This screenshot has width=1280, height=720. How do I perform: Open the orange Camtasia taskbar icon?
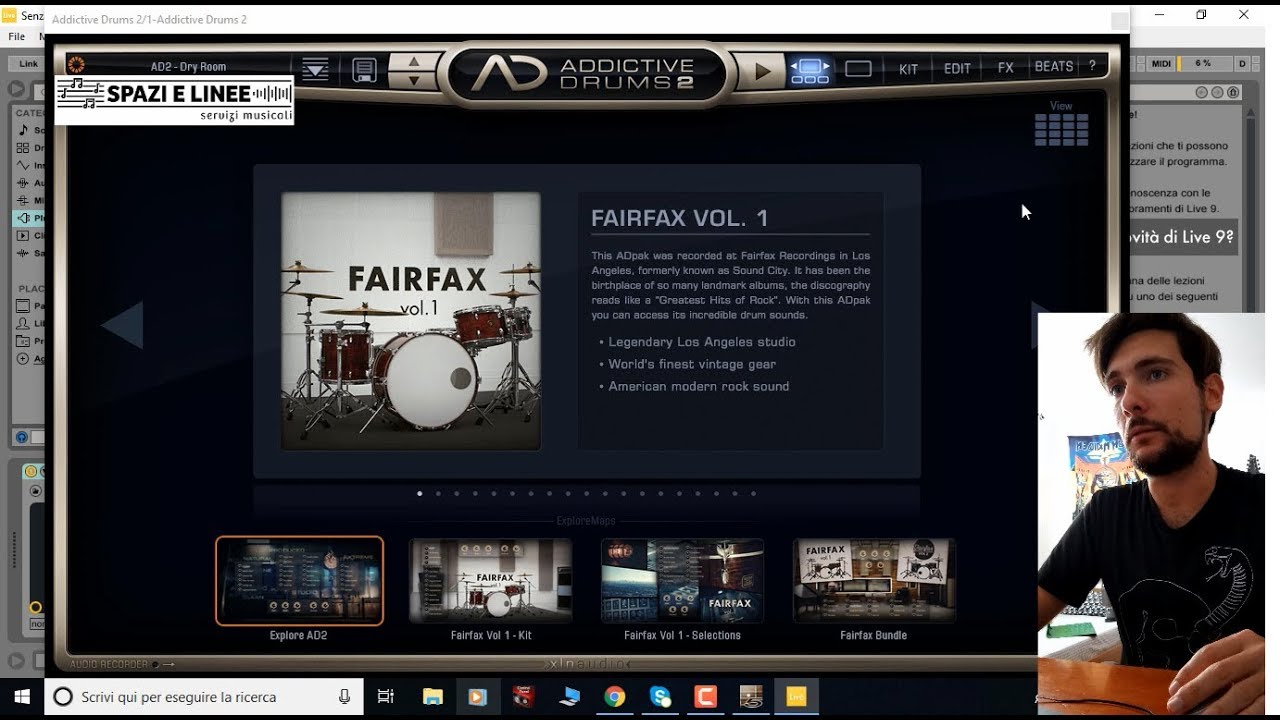coord(705,697)
